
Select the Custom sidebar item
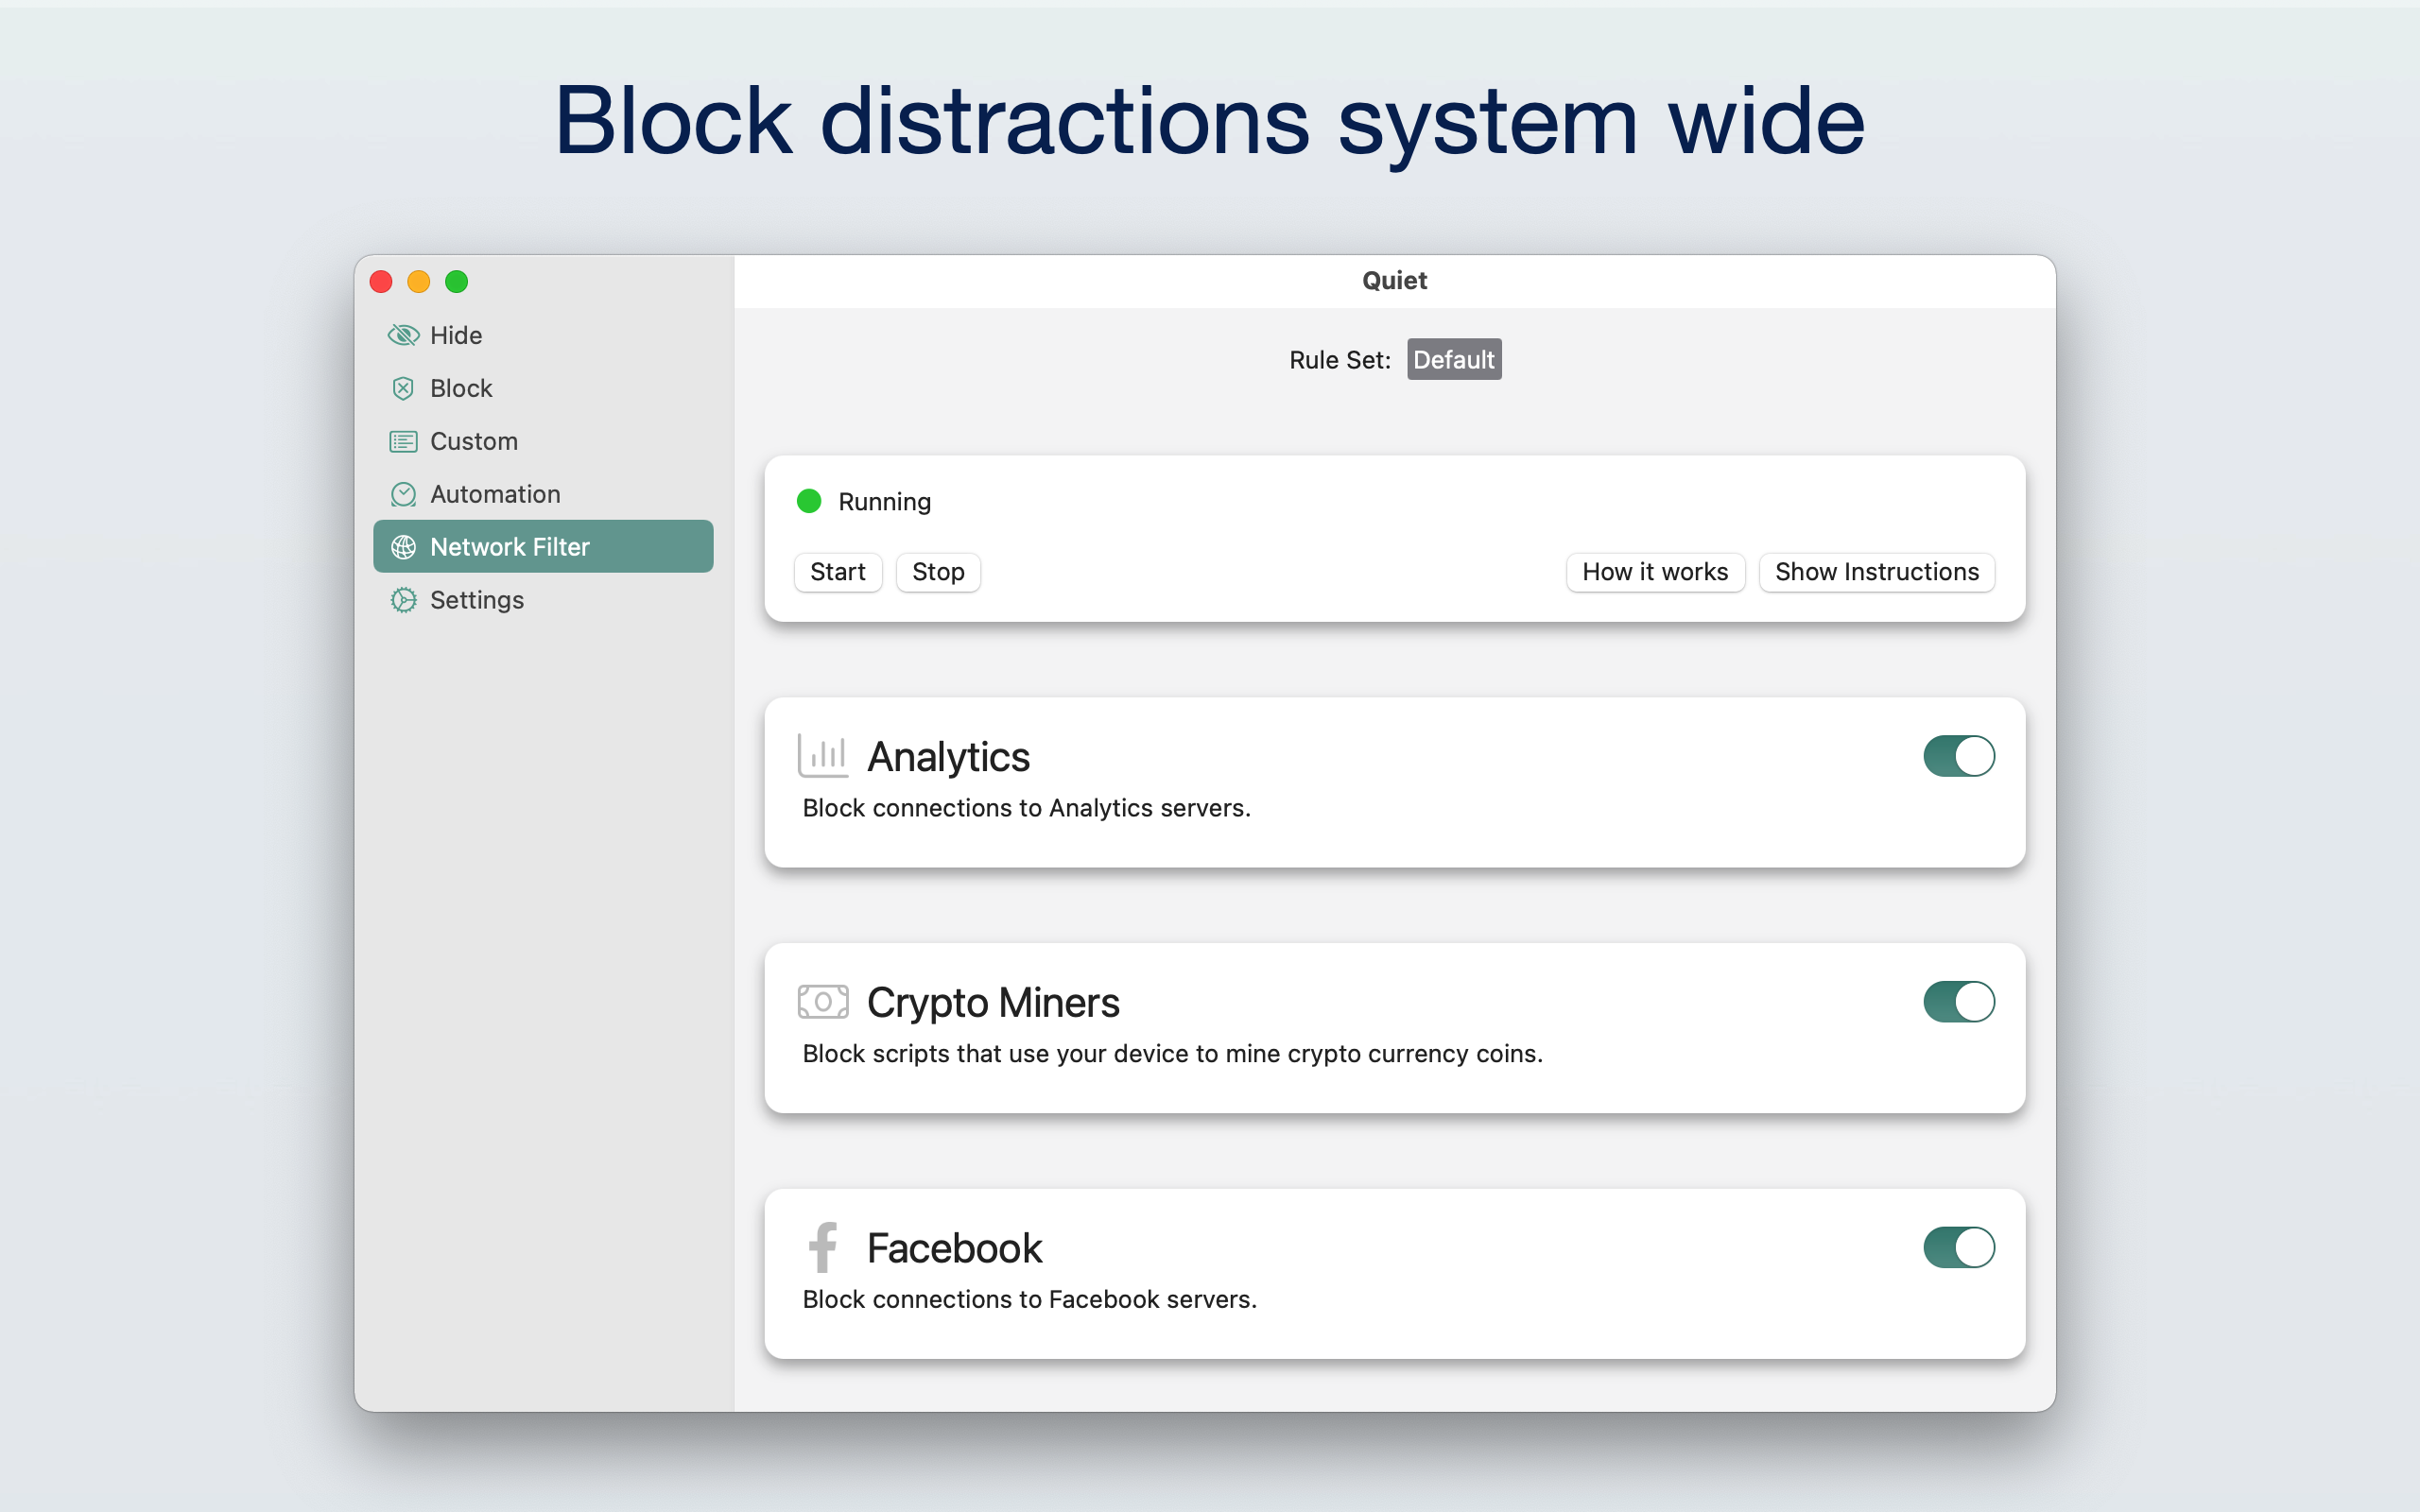coord(474,441)
